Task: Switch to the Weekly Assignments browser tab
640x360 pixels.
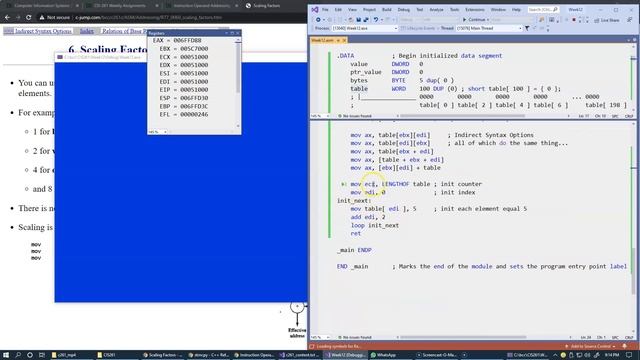Action: [120, 6]
